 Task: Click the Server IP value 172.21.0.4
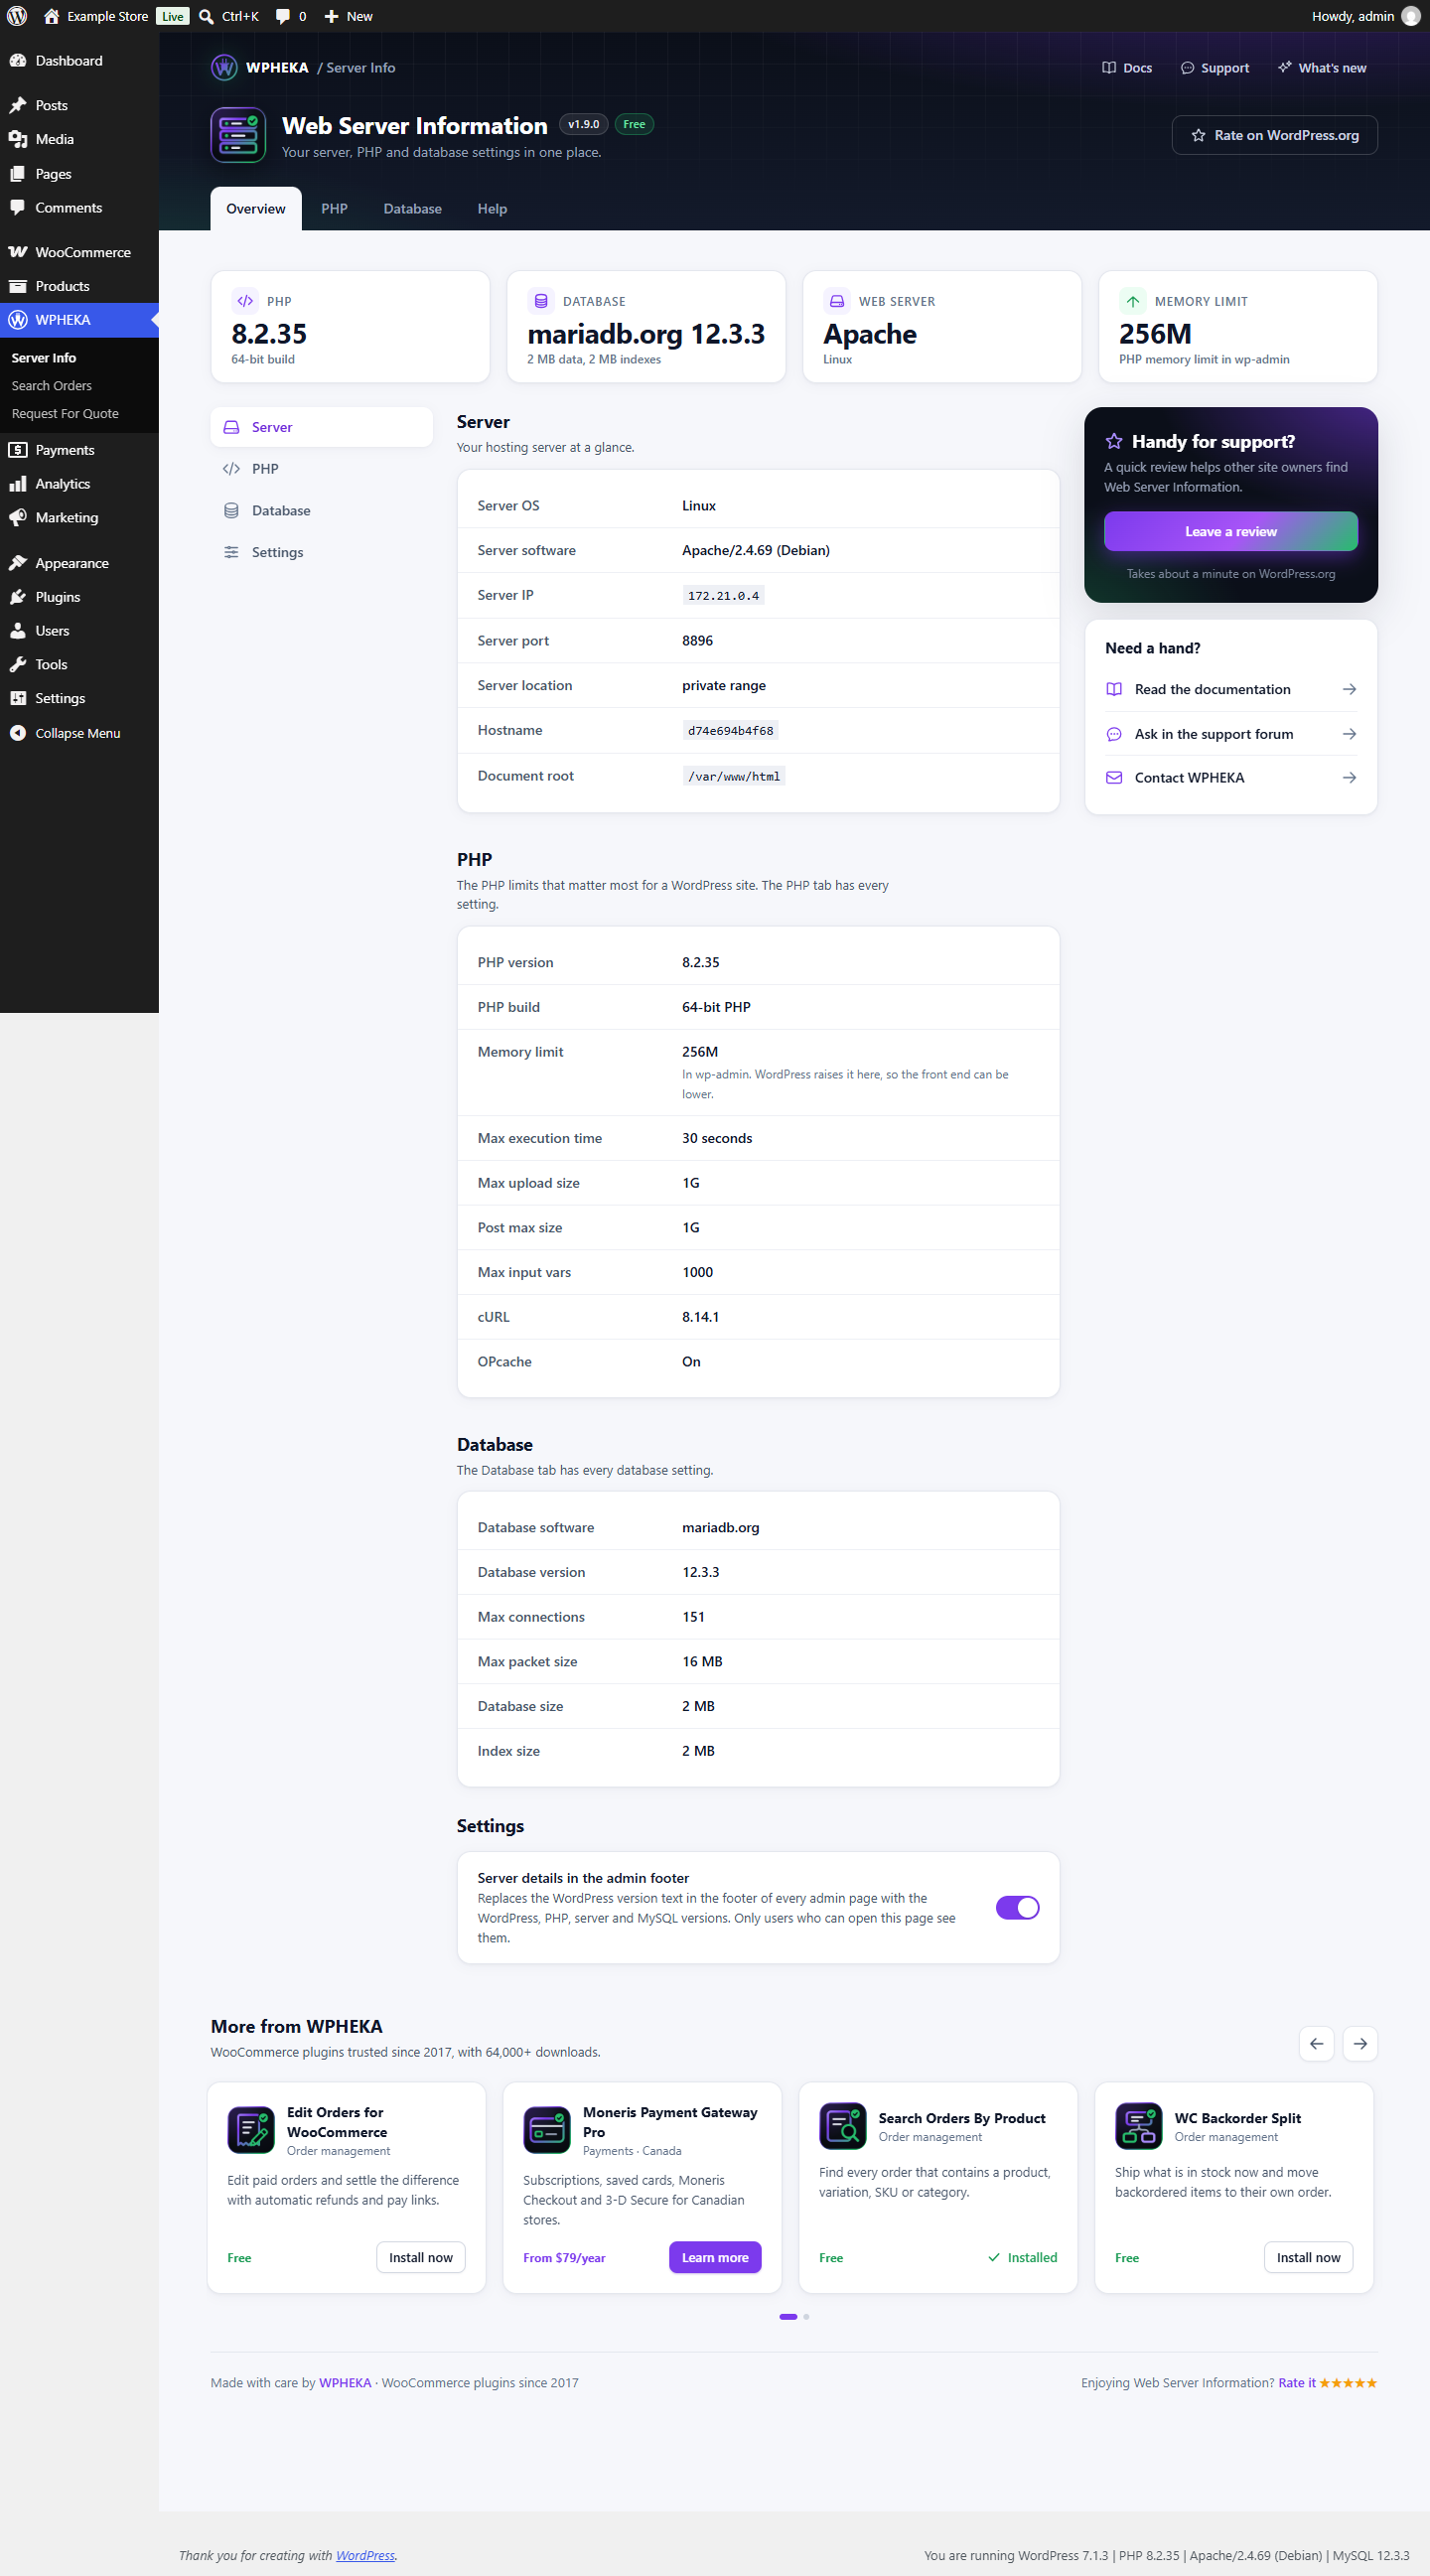click(723, 596)
